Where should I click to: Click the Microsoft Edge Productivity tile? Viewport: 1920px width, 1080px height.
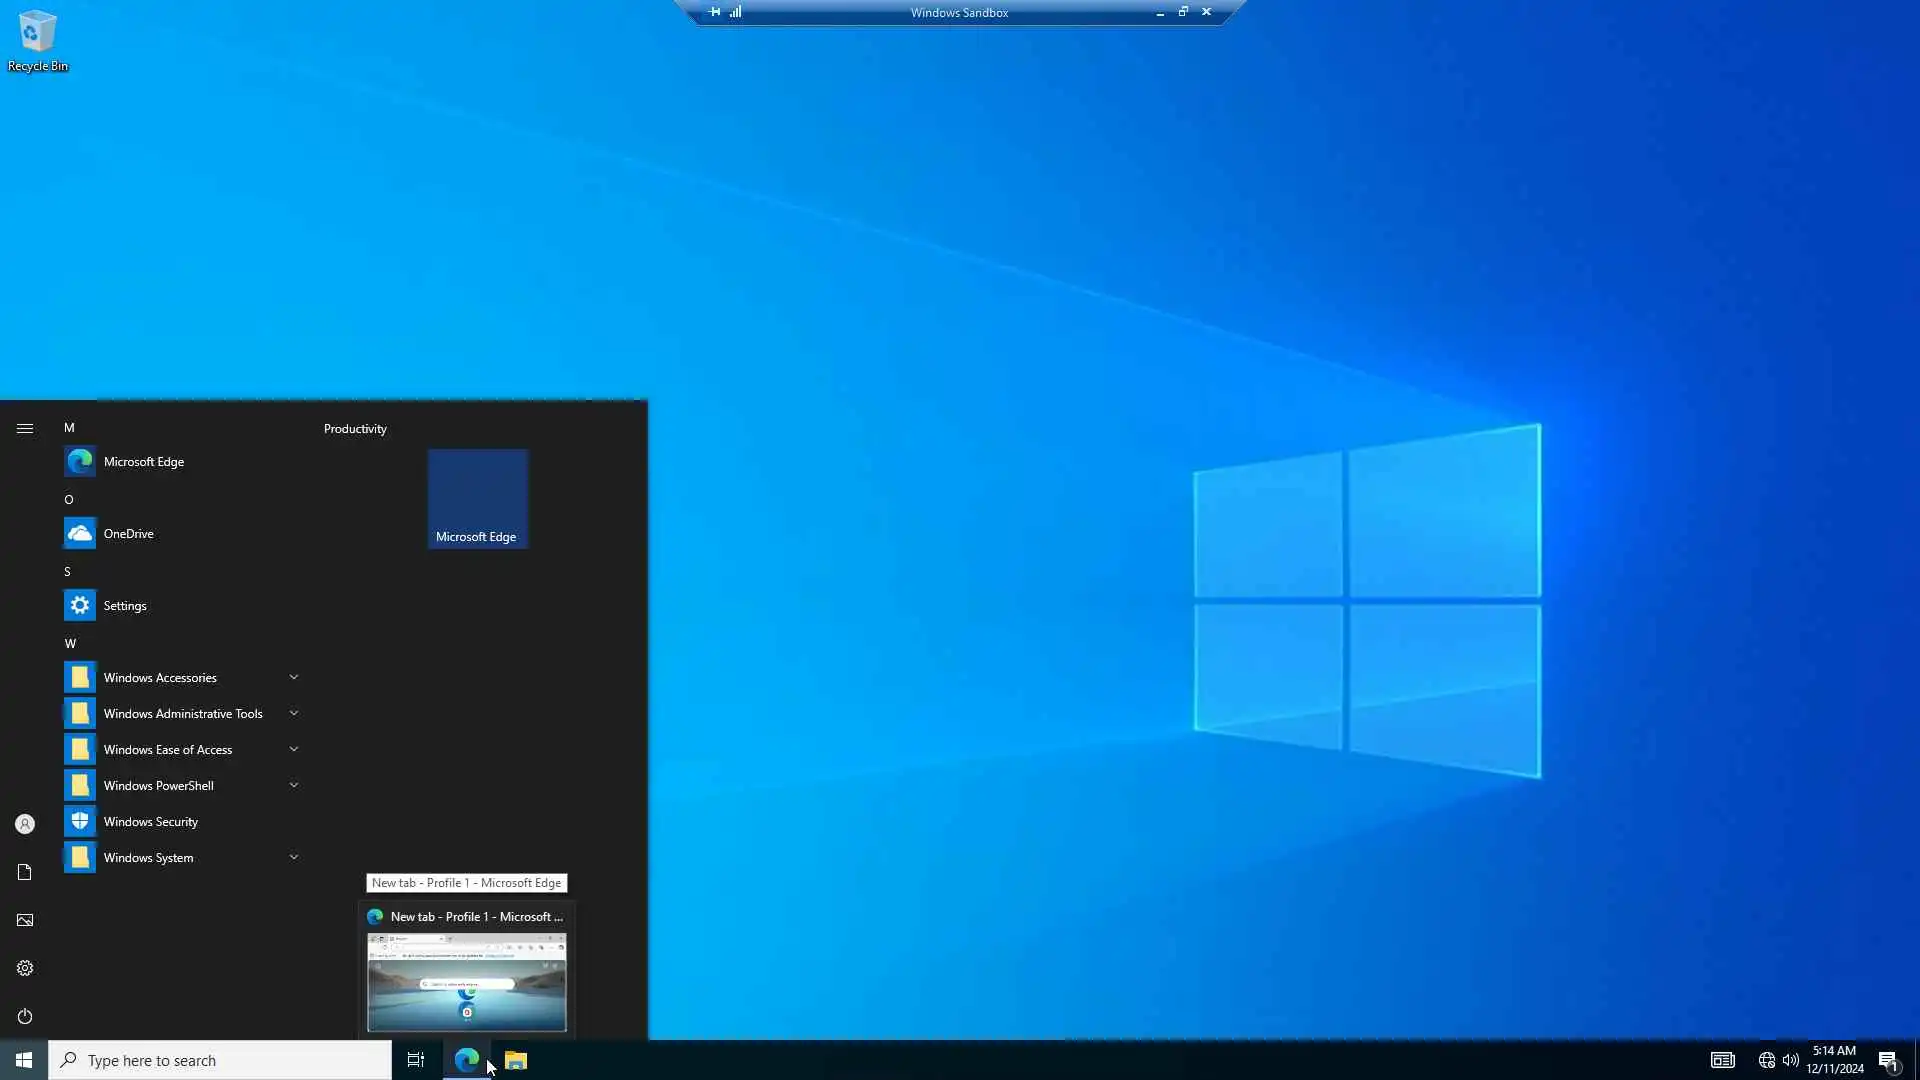(477, 498)
